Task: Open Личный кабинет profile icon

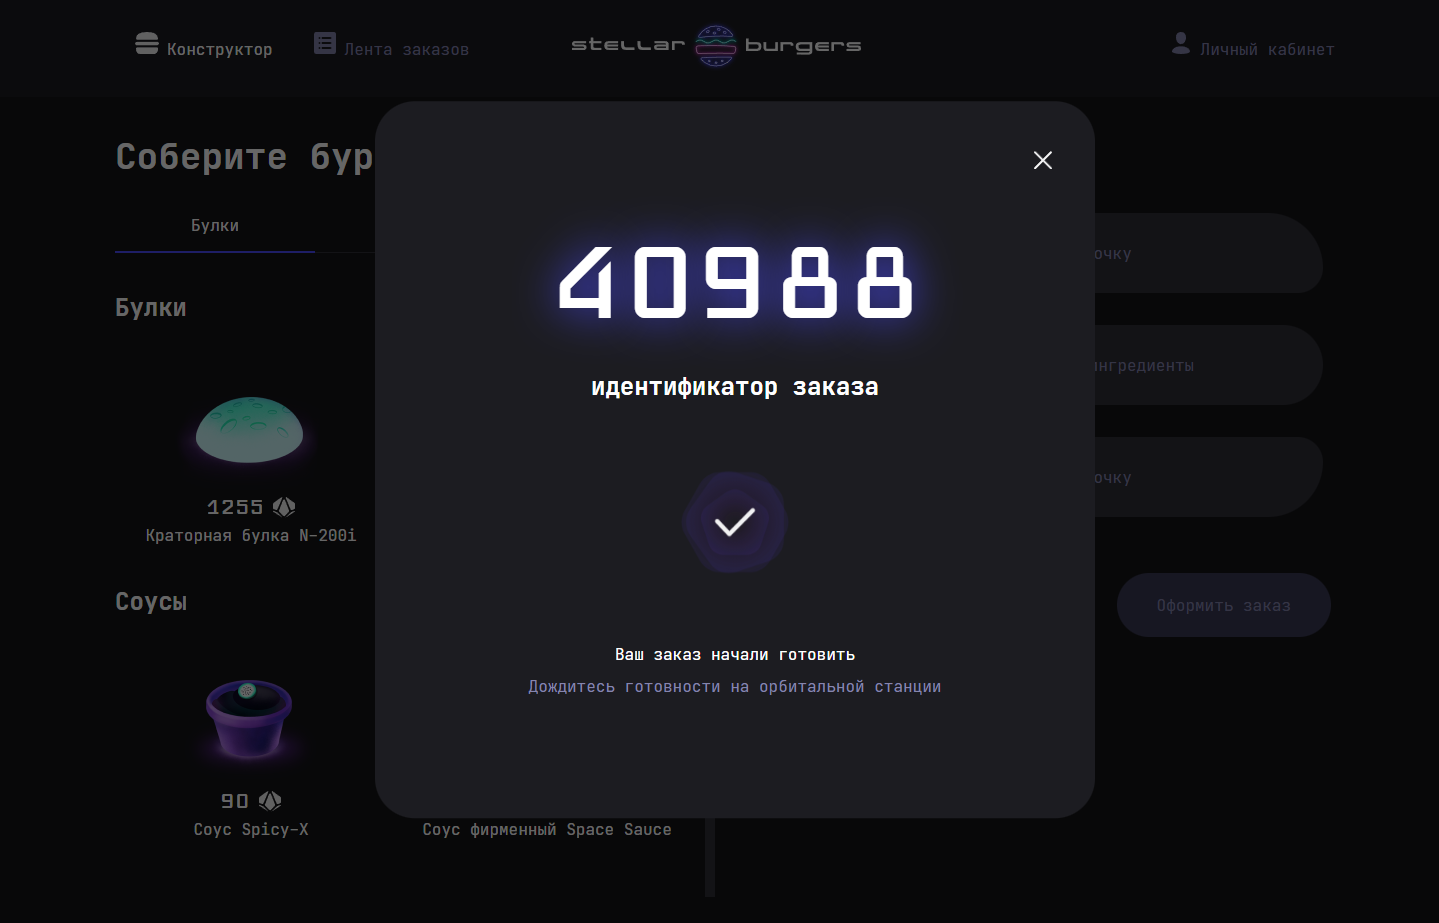Action: point(1180,43)
